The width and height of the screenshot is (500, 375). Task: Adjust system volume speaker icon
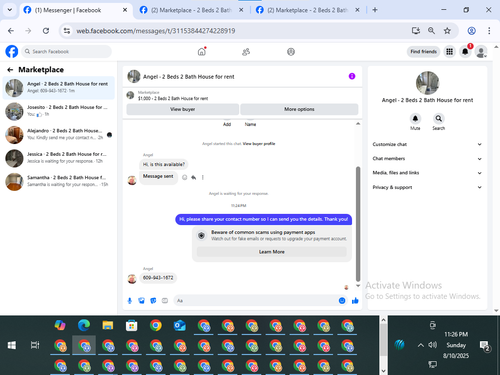[x=432, y=345]
